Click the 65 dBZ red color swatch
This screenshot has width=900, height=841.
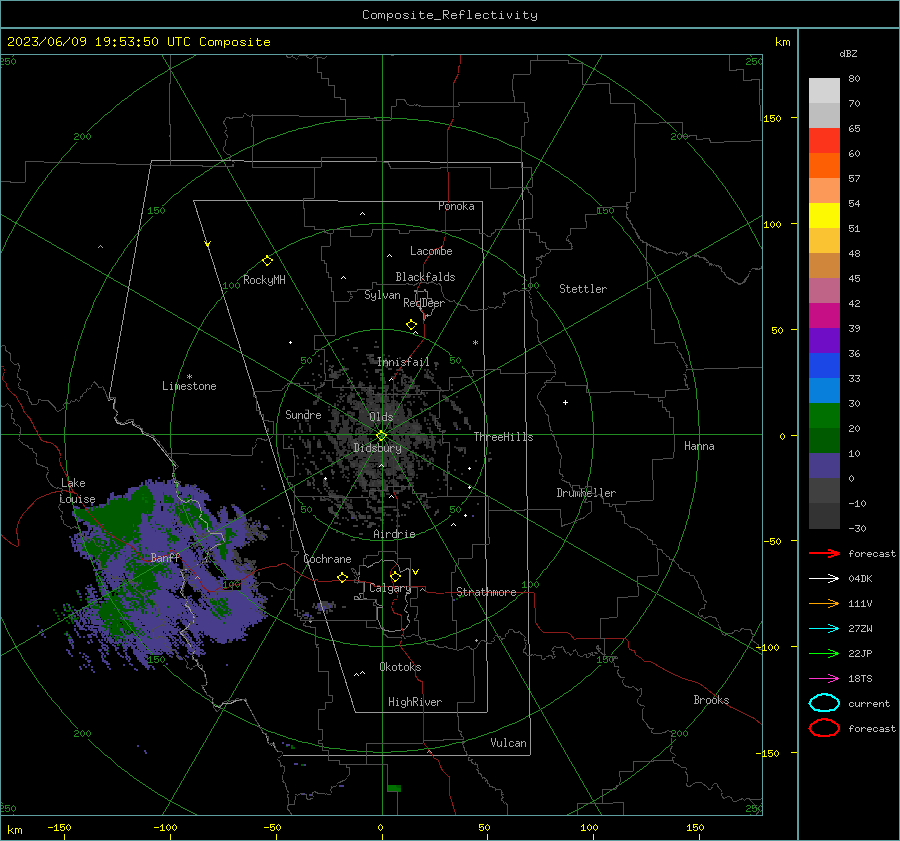pos(824,141)
